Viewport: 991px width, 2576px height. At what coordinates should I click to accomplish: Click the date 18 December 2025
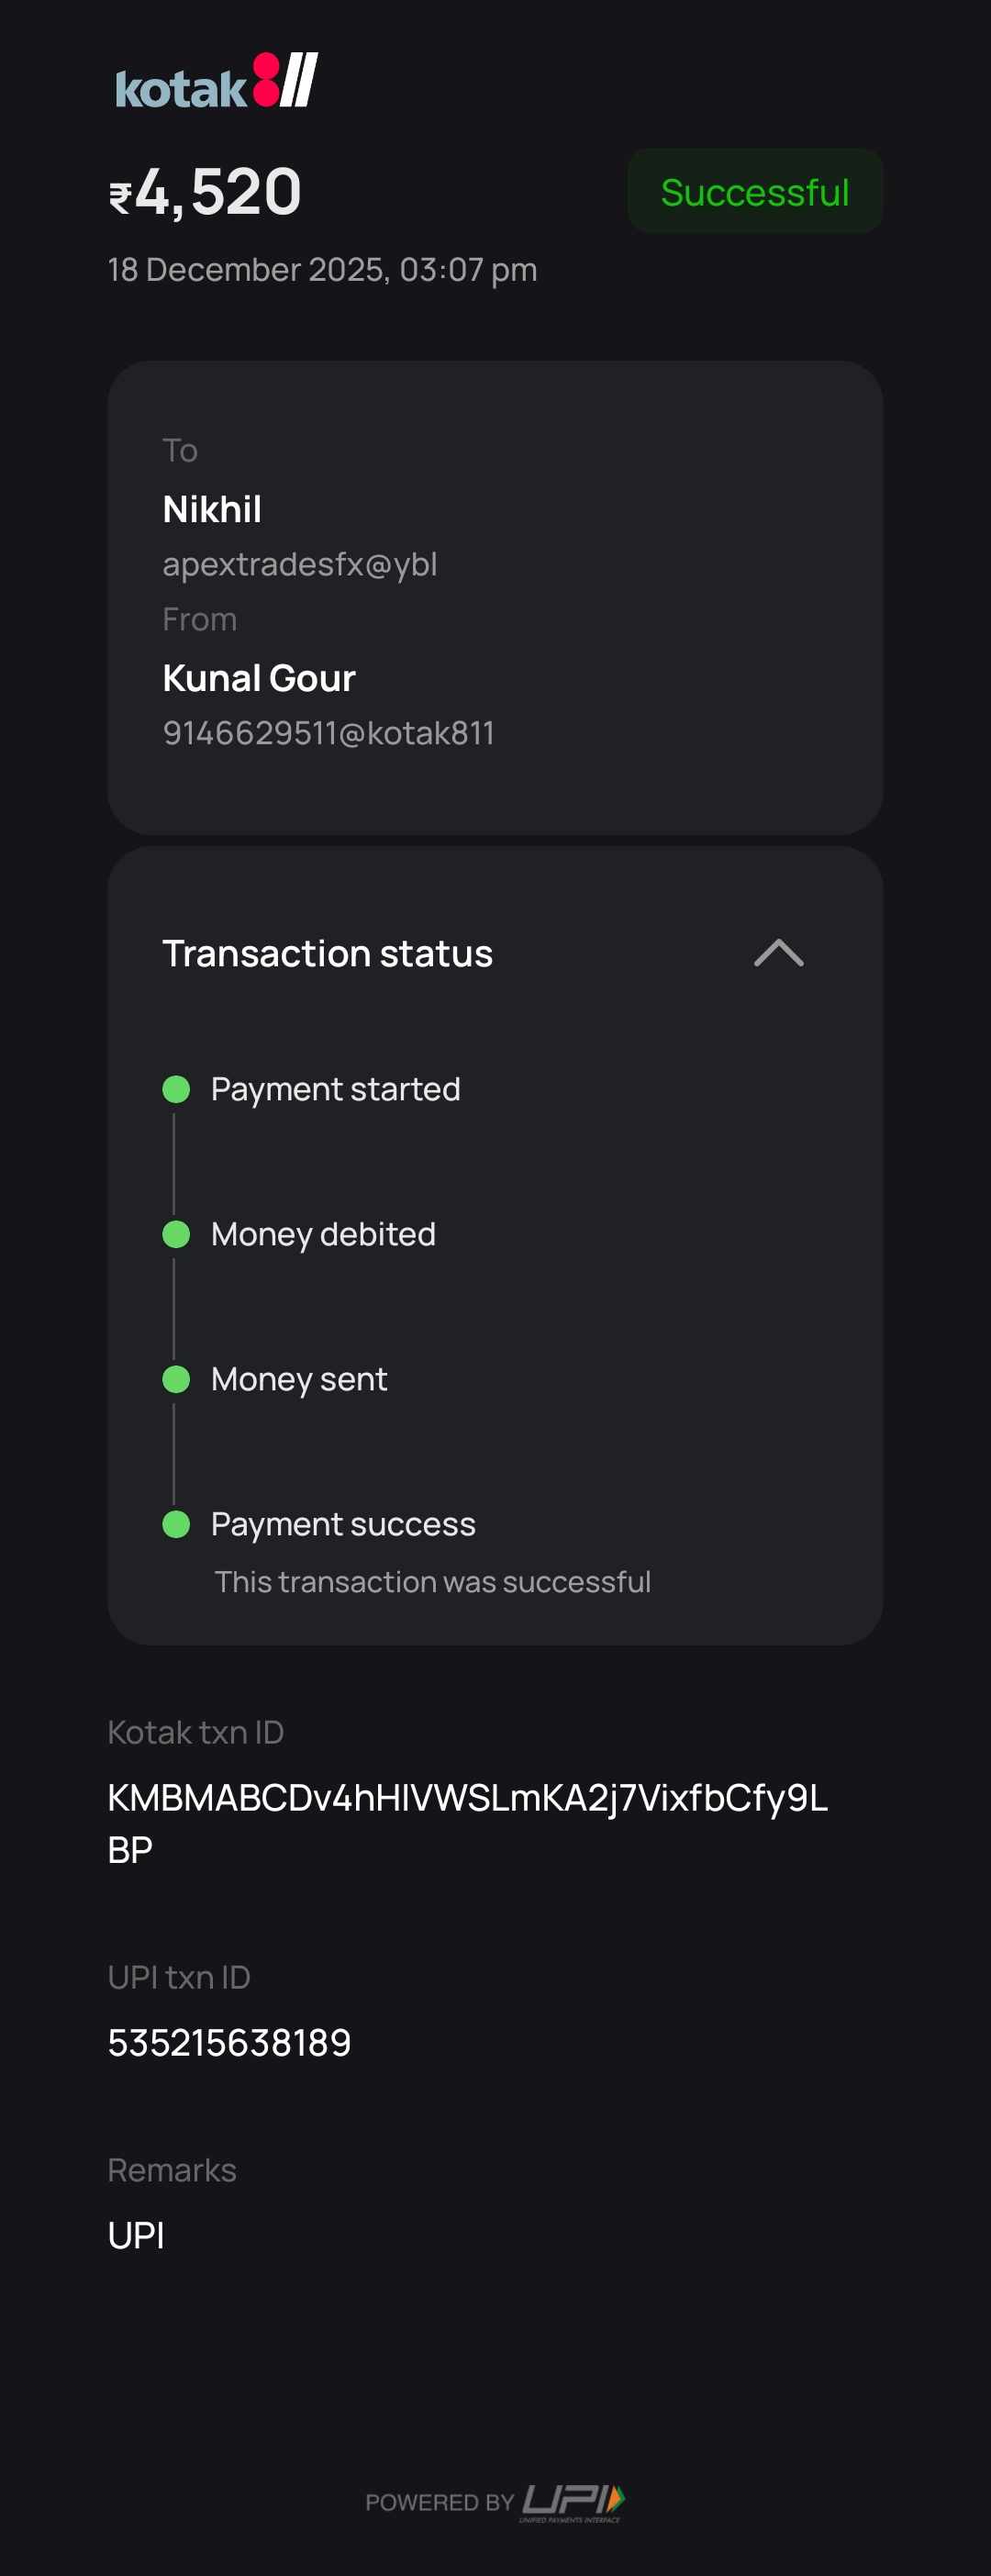tap(245, 270)
